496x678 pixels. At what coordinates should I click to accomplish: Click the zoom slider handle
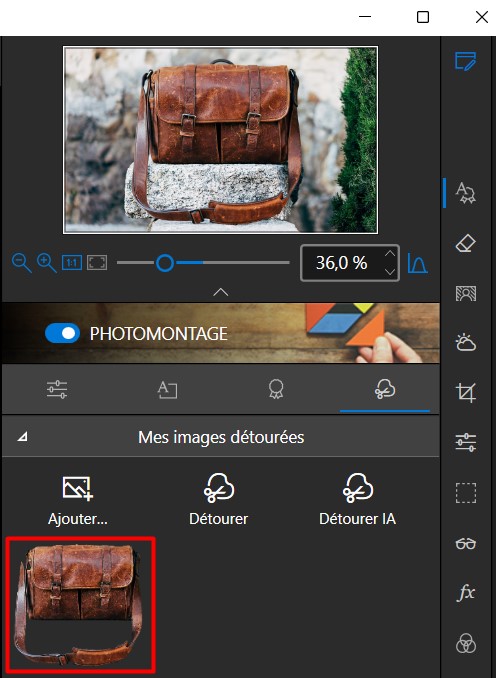coord(165,262)
